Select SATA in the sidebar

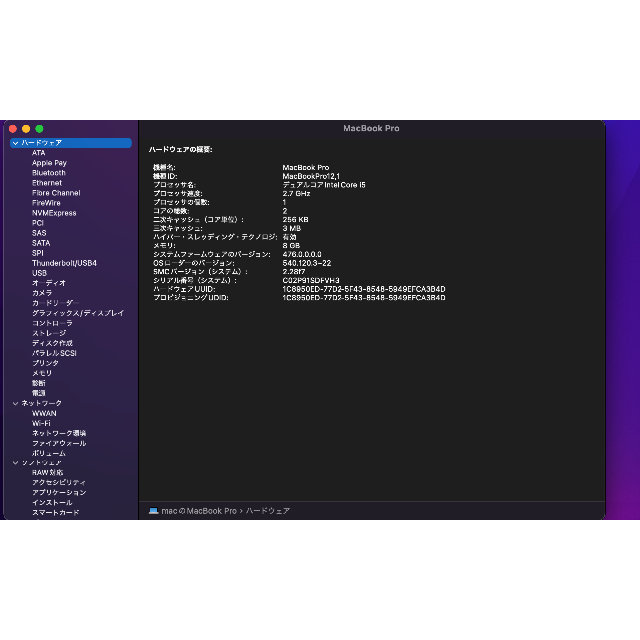(x=41, y=243)
